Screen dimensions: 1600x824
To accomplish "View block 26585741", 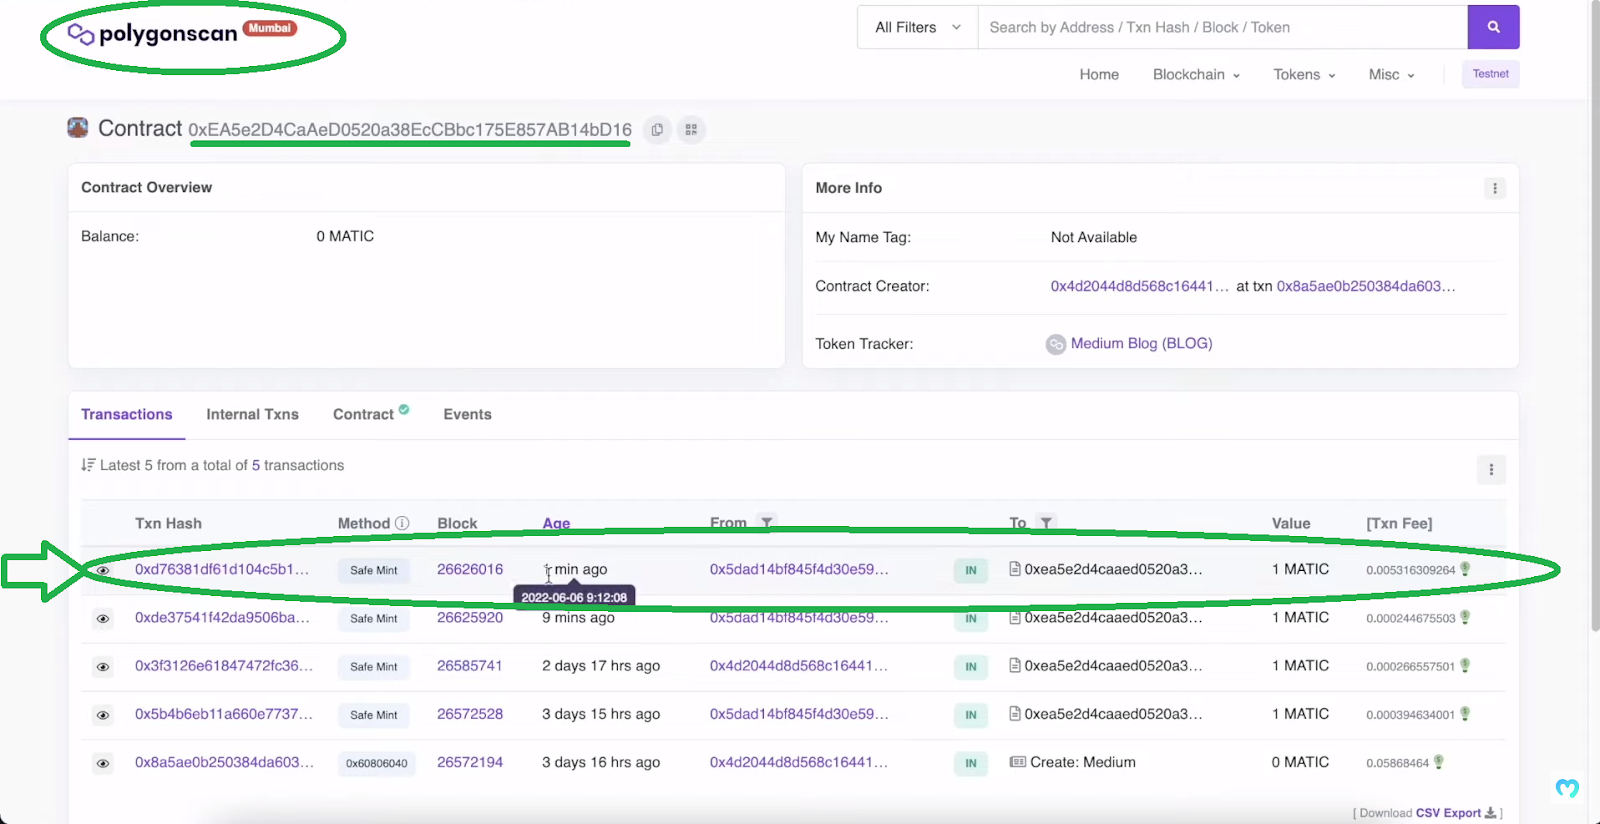I will tap(470, 665).
